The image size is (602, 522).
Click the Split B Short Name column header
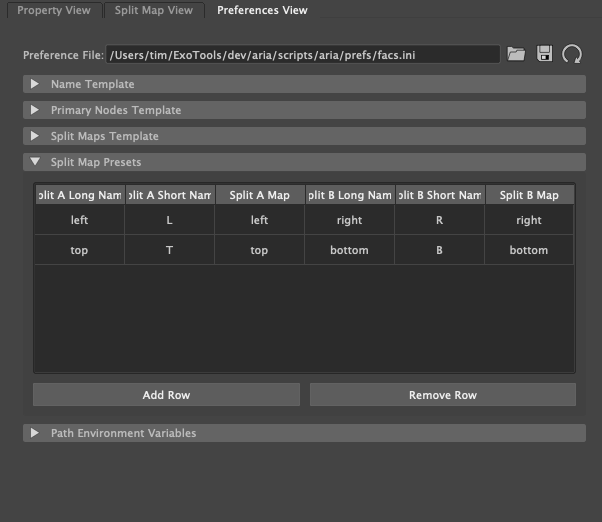[x=440, y=195]
